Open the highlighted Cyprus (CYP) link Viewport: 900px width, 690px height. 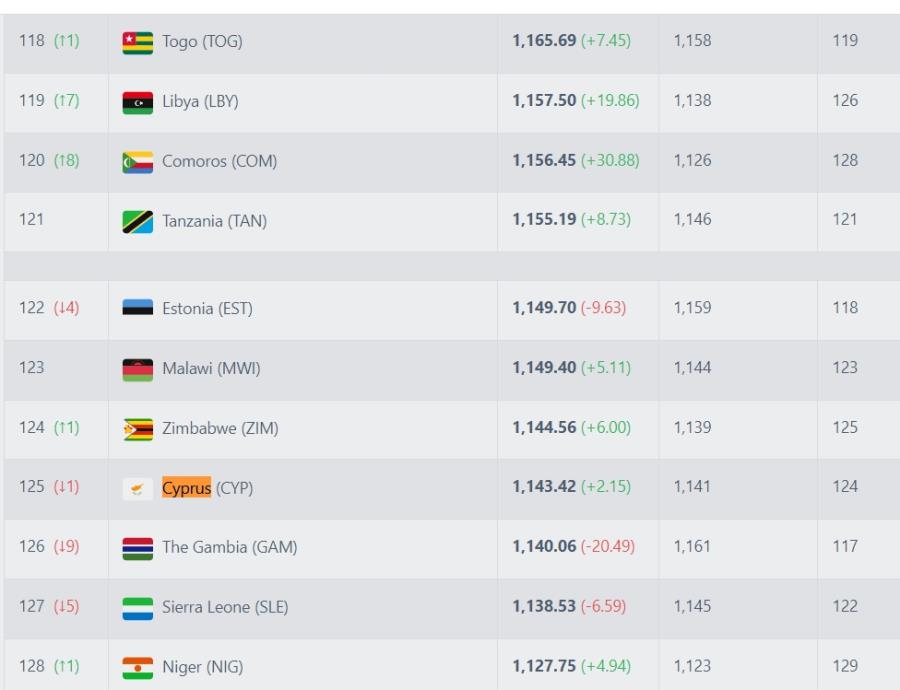(x=207, y=488)
